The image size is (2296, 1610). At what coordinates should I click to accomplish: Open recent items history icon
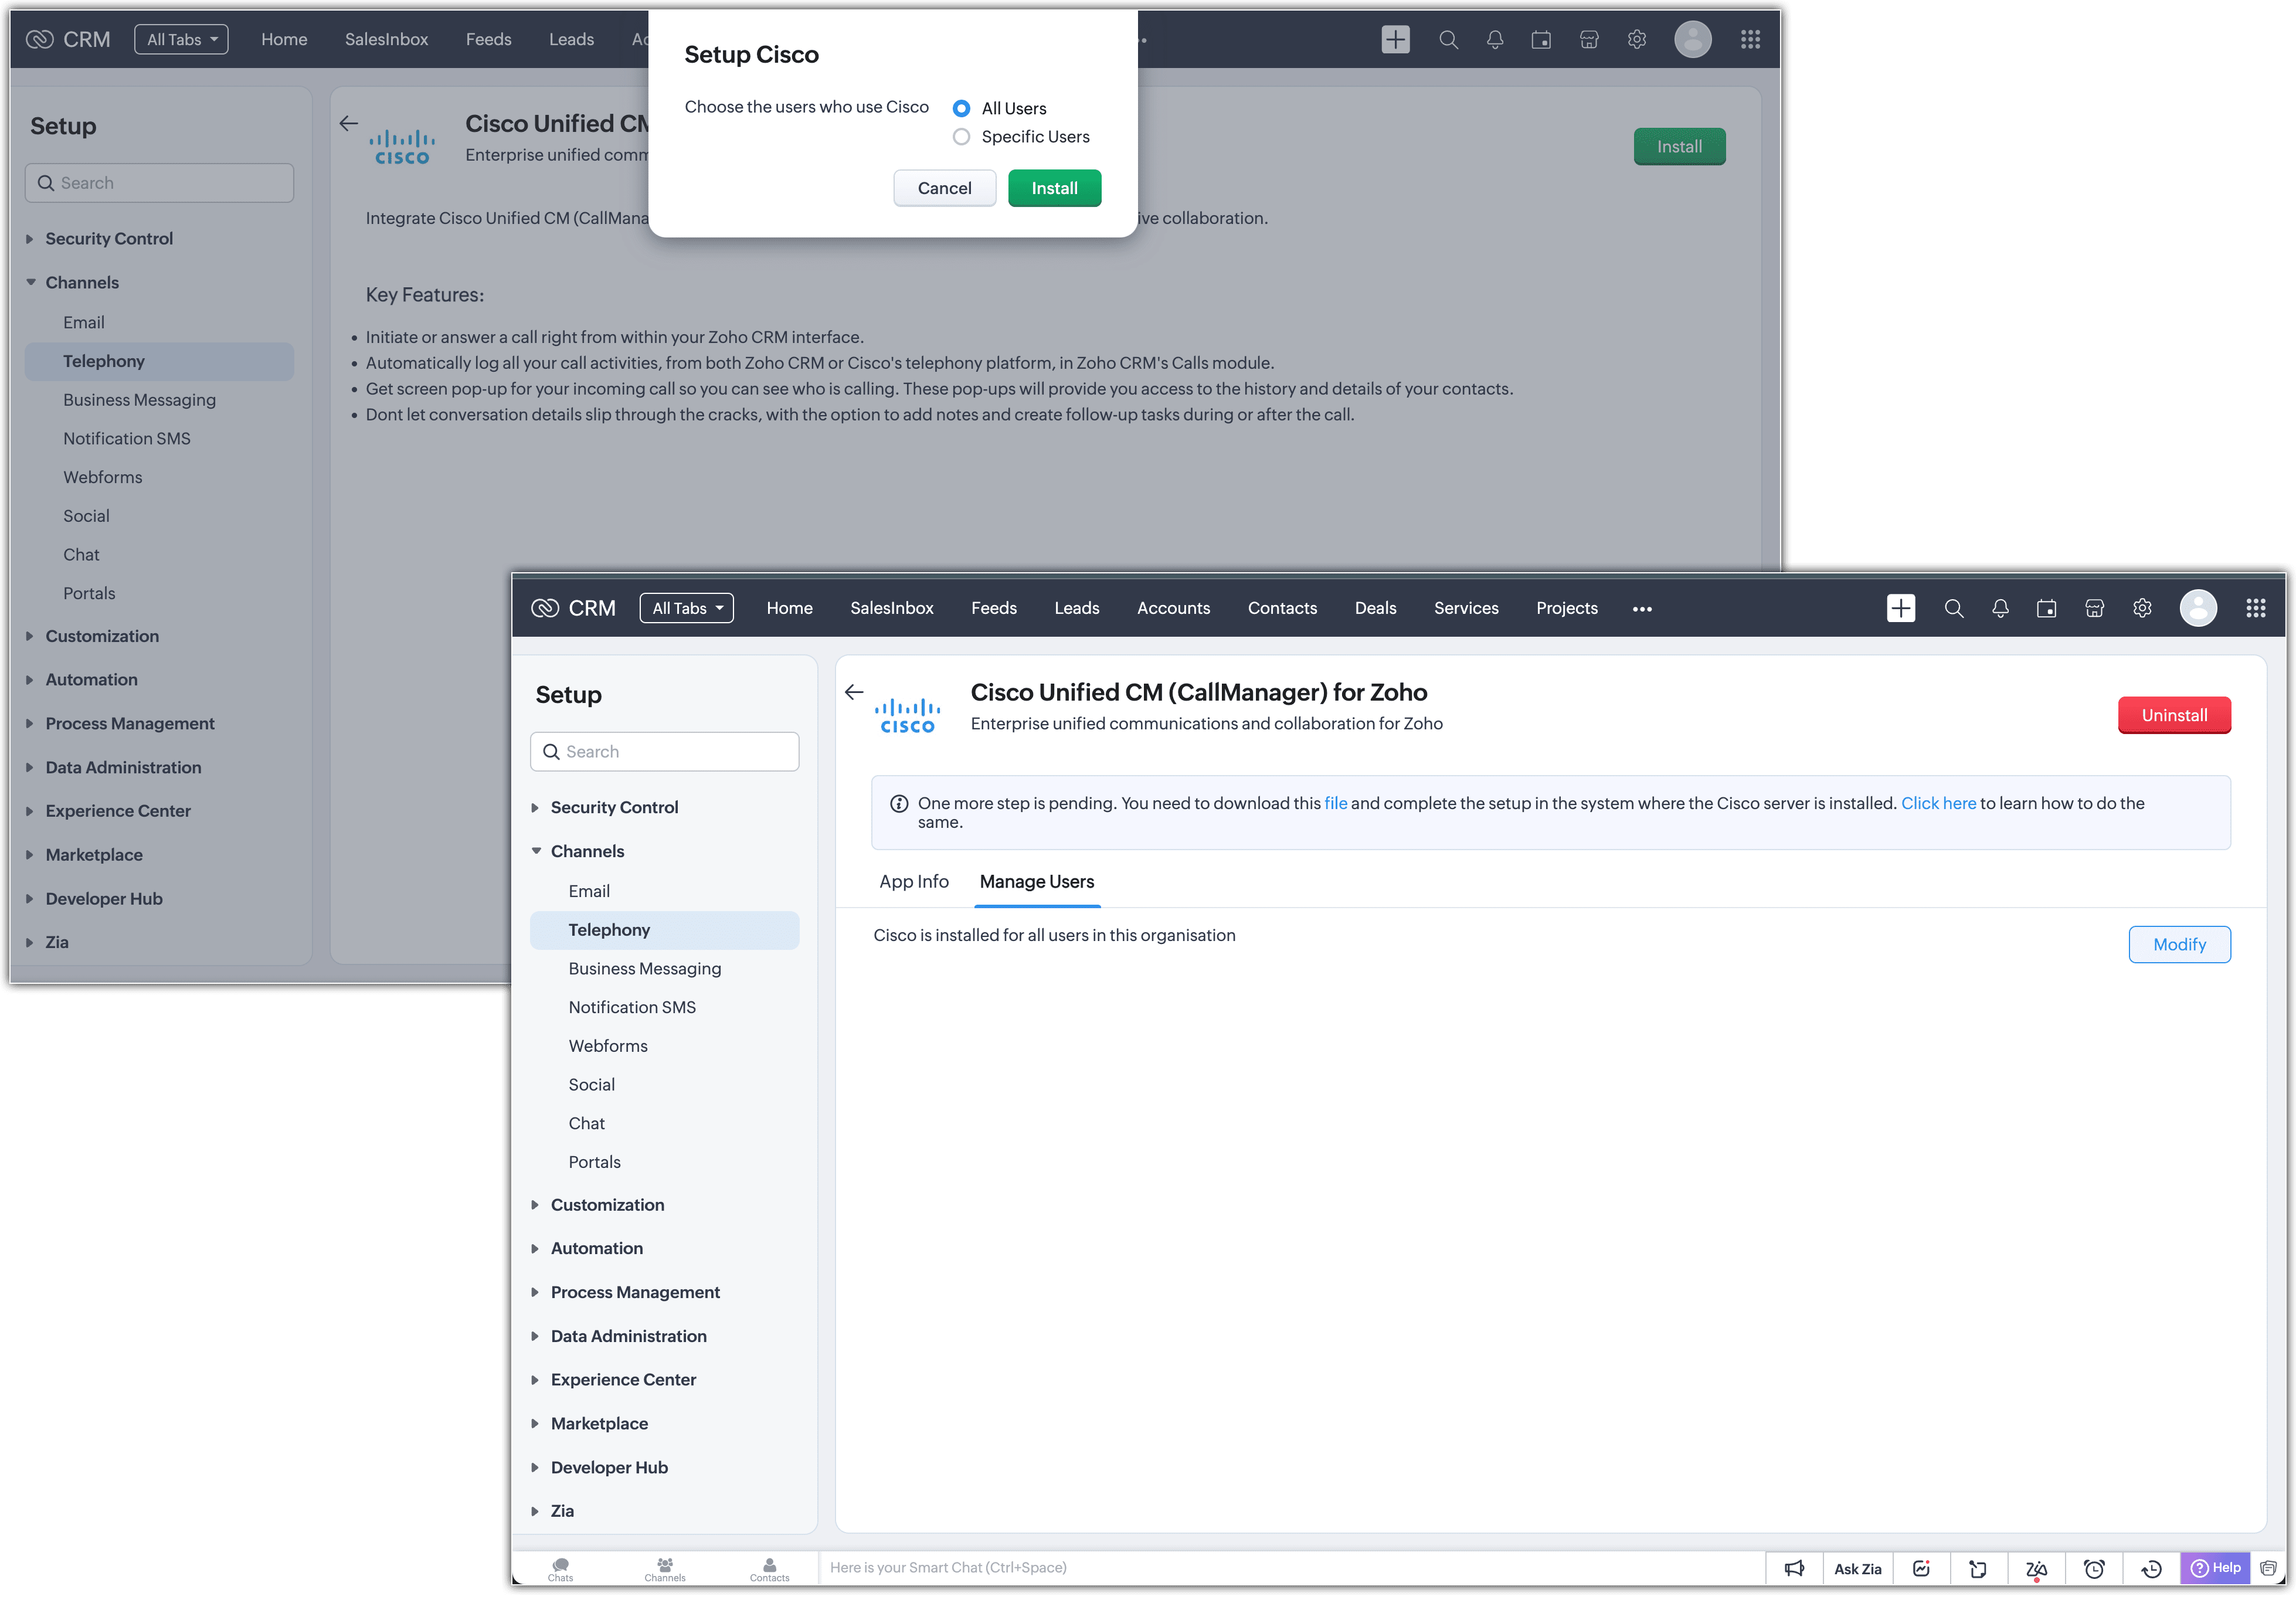click(2151, 1568)
